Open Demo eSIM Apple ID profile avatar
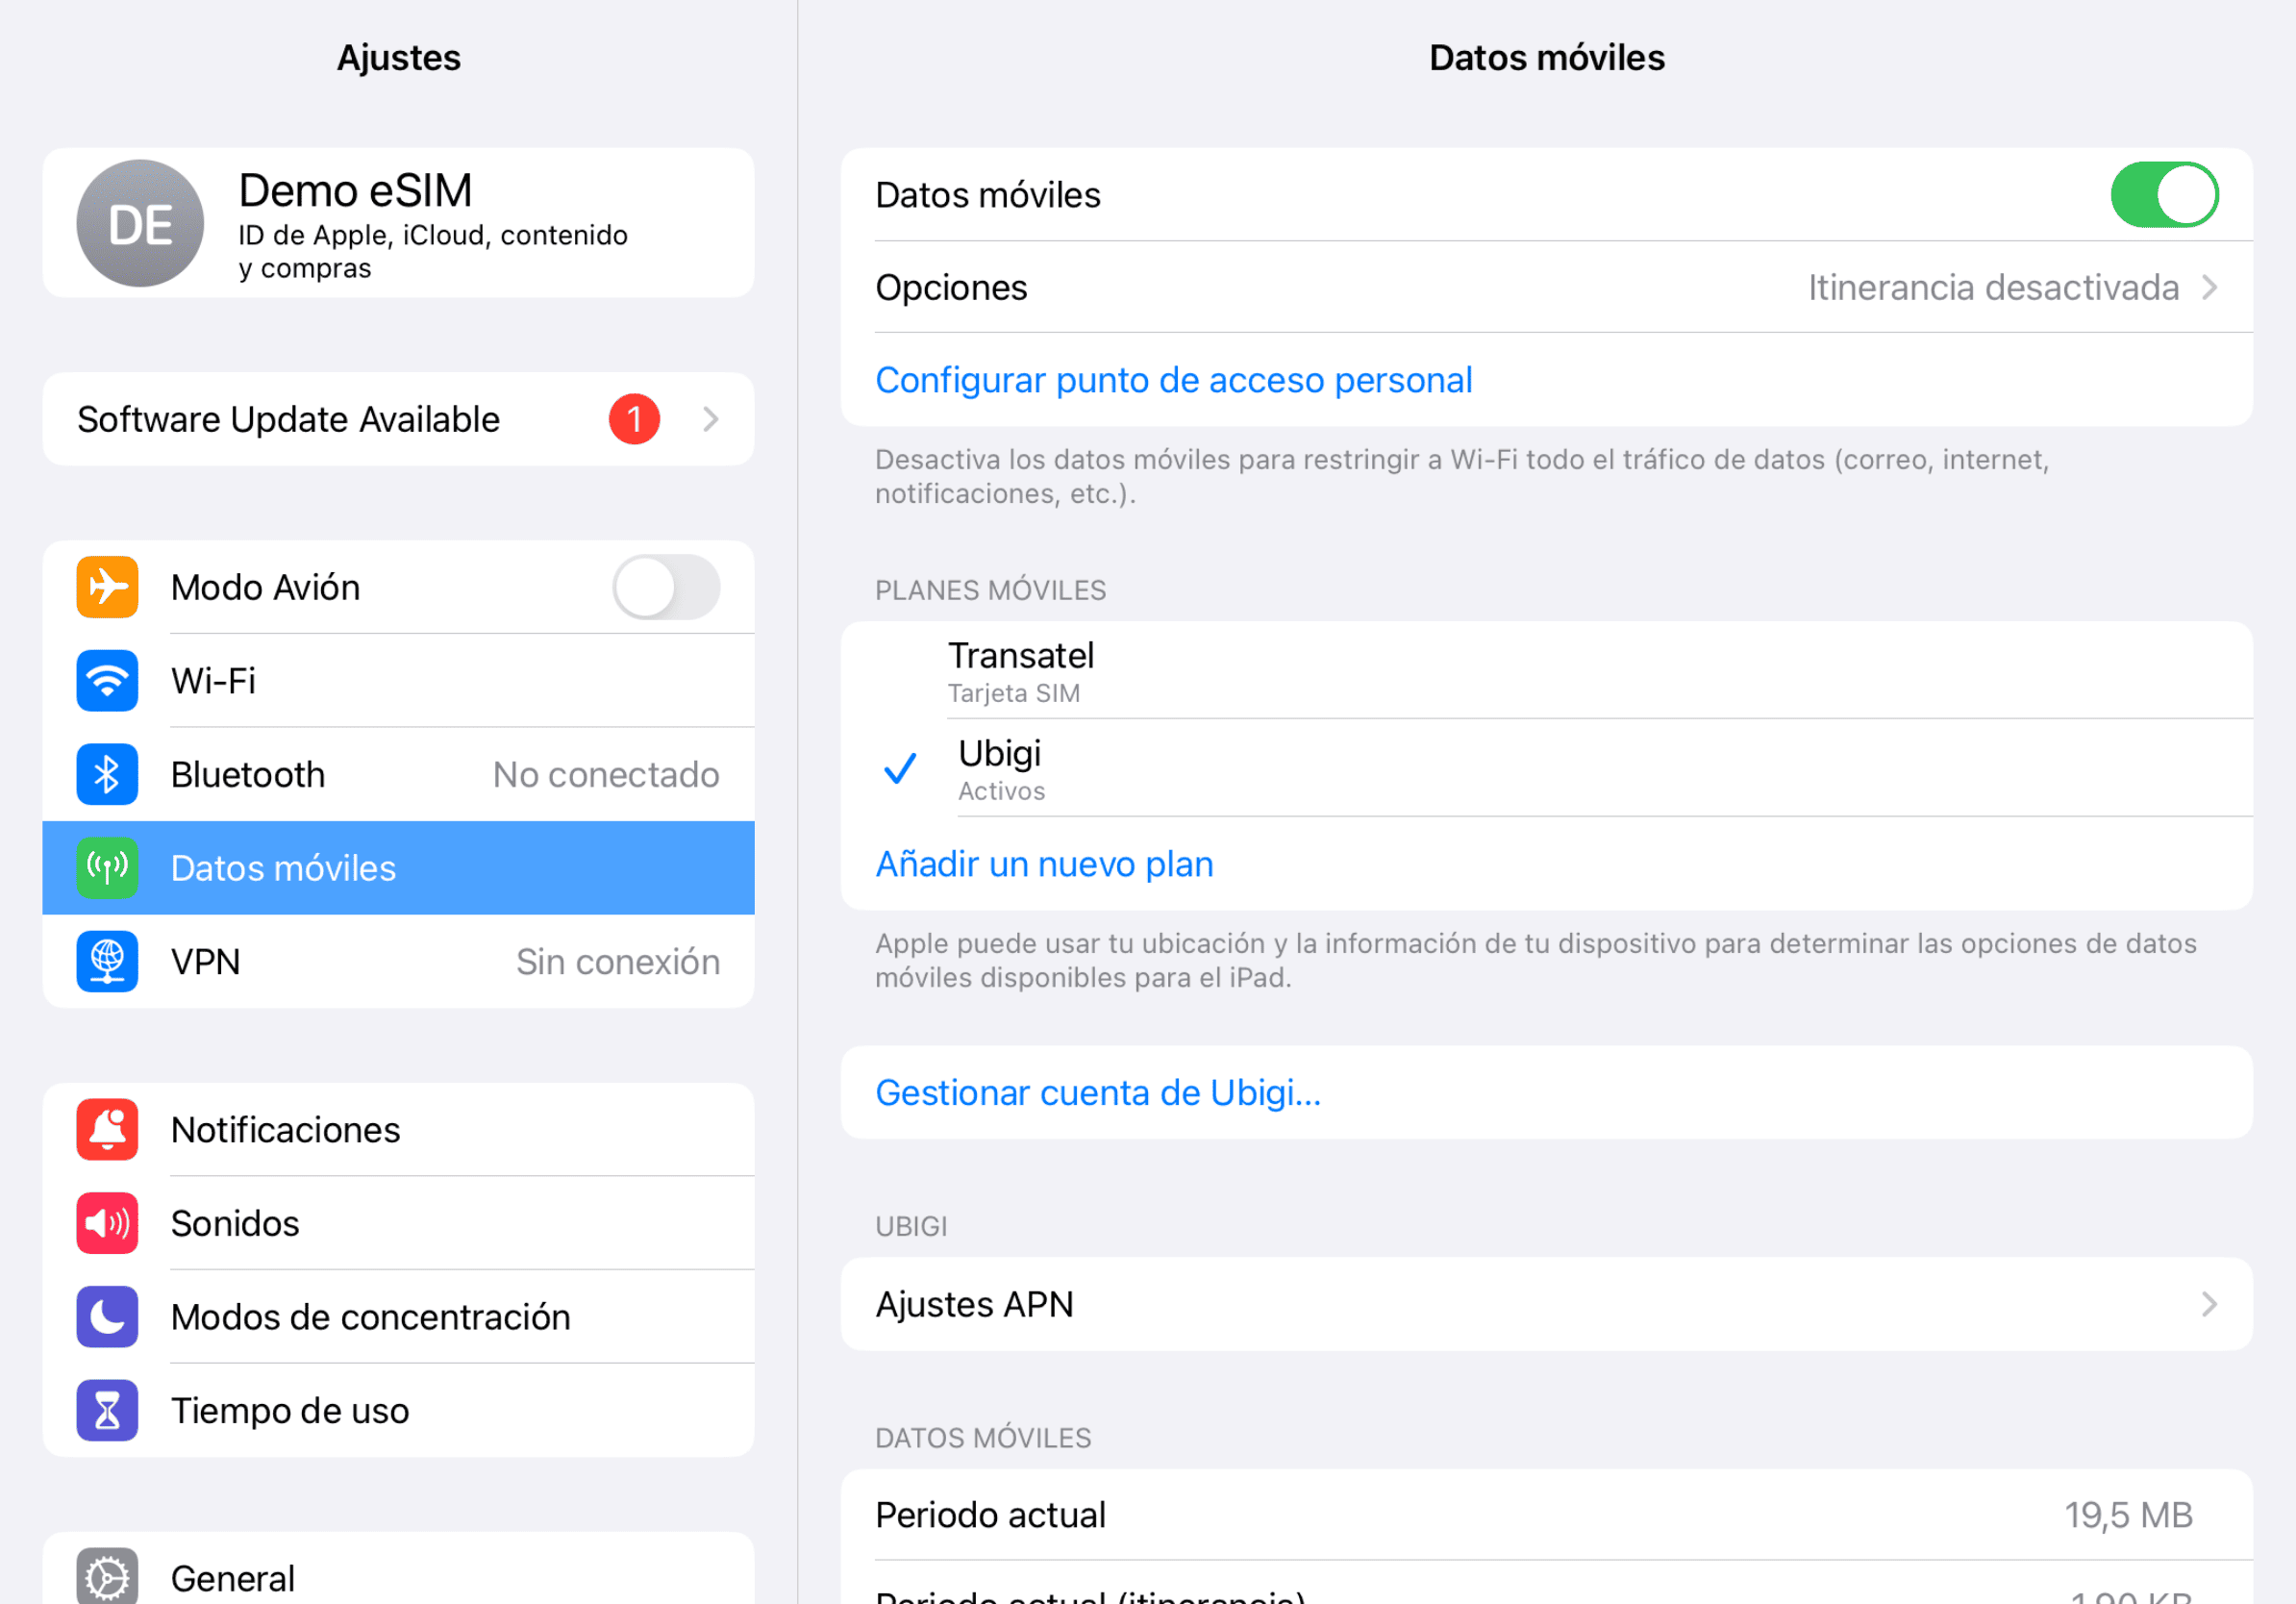Image resolution: width=2296 pixels, height=1604 pixels. coord(140,223)
